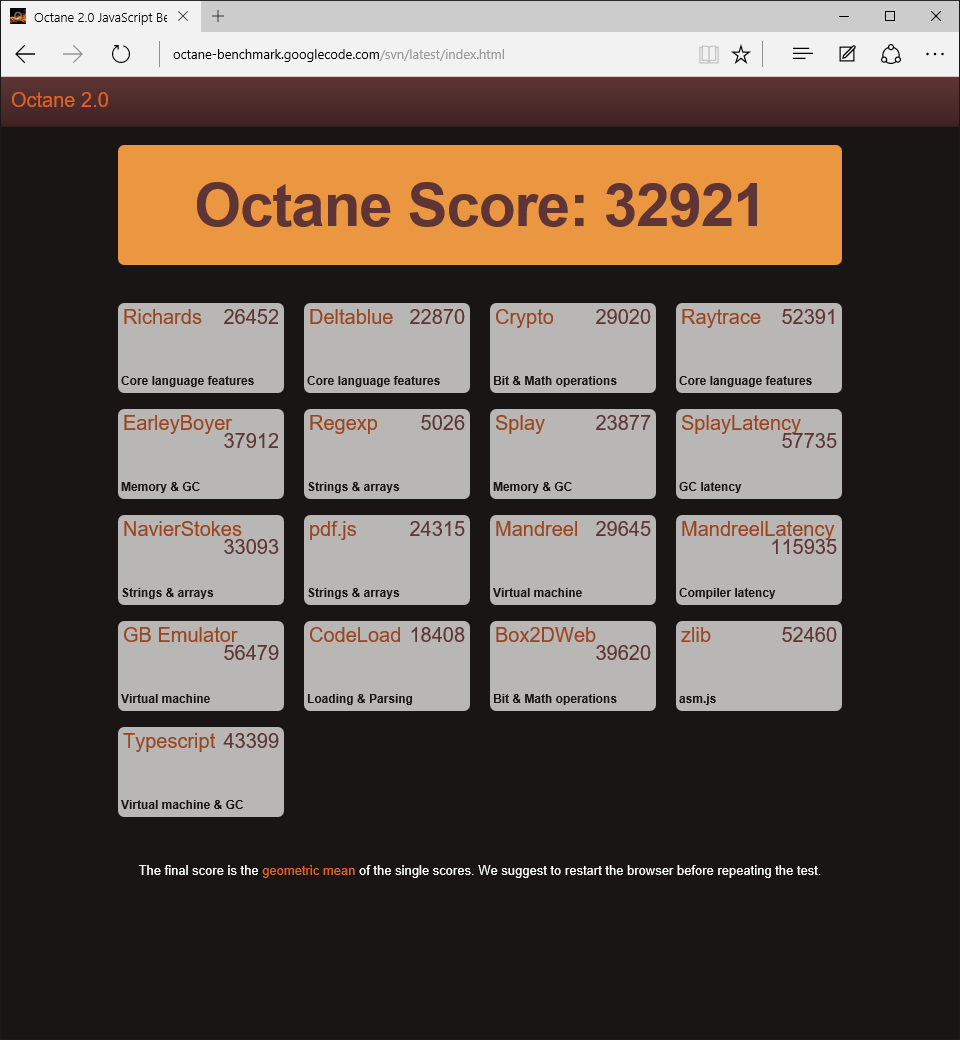The width and height of the screenshot is (960, 1040).
Task: Click the Typescript score 43399
Action: tap(251, 742)
